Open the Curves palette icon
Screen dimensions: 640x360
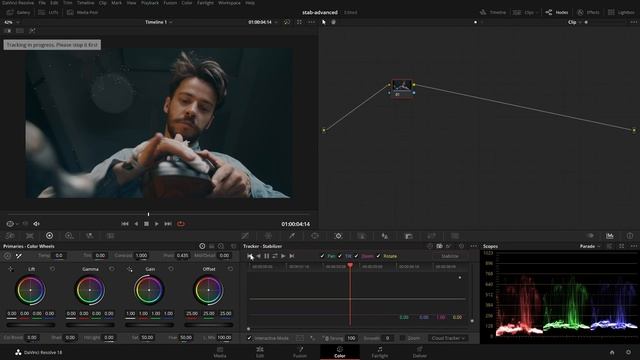coord(245,236)
